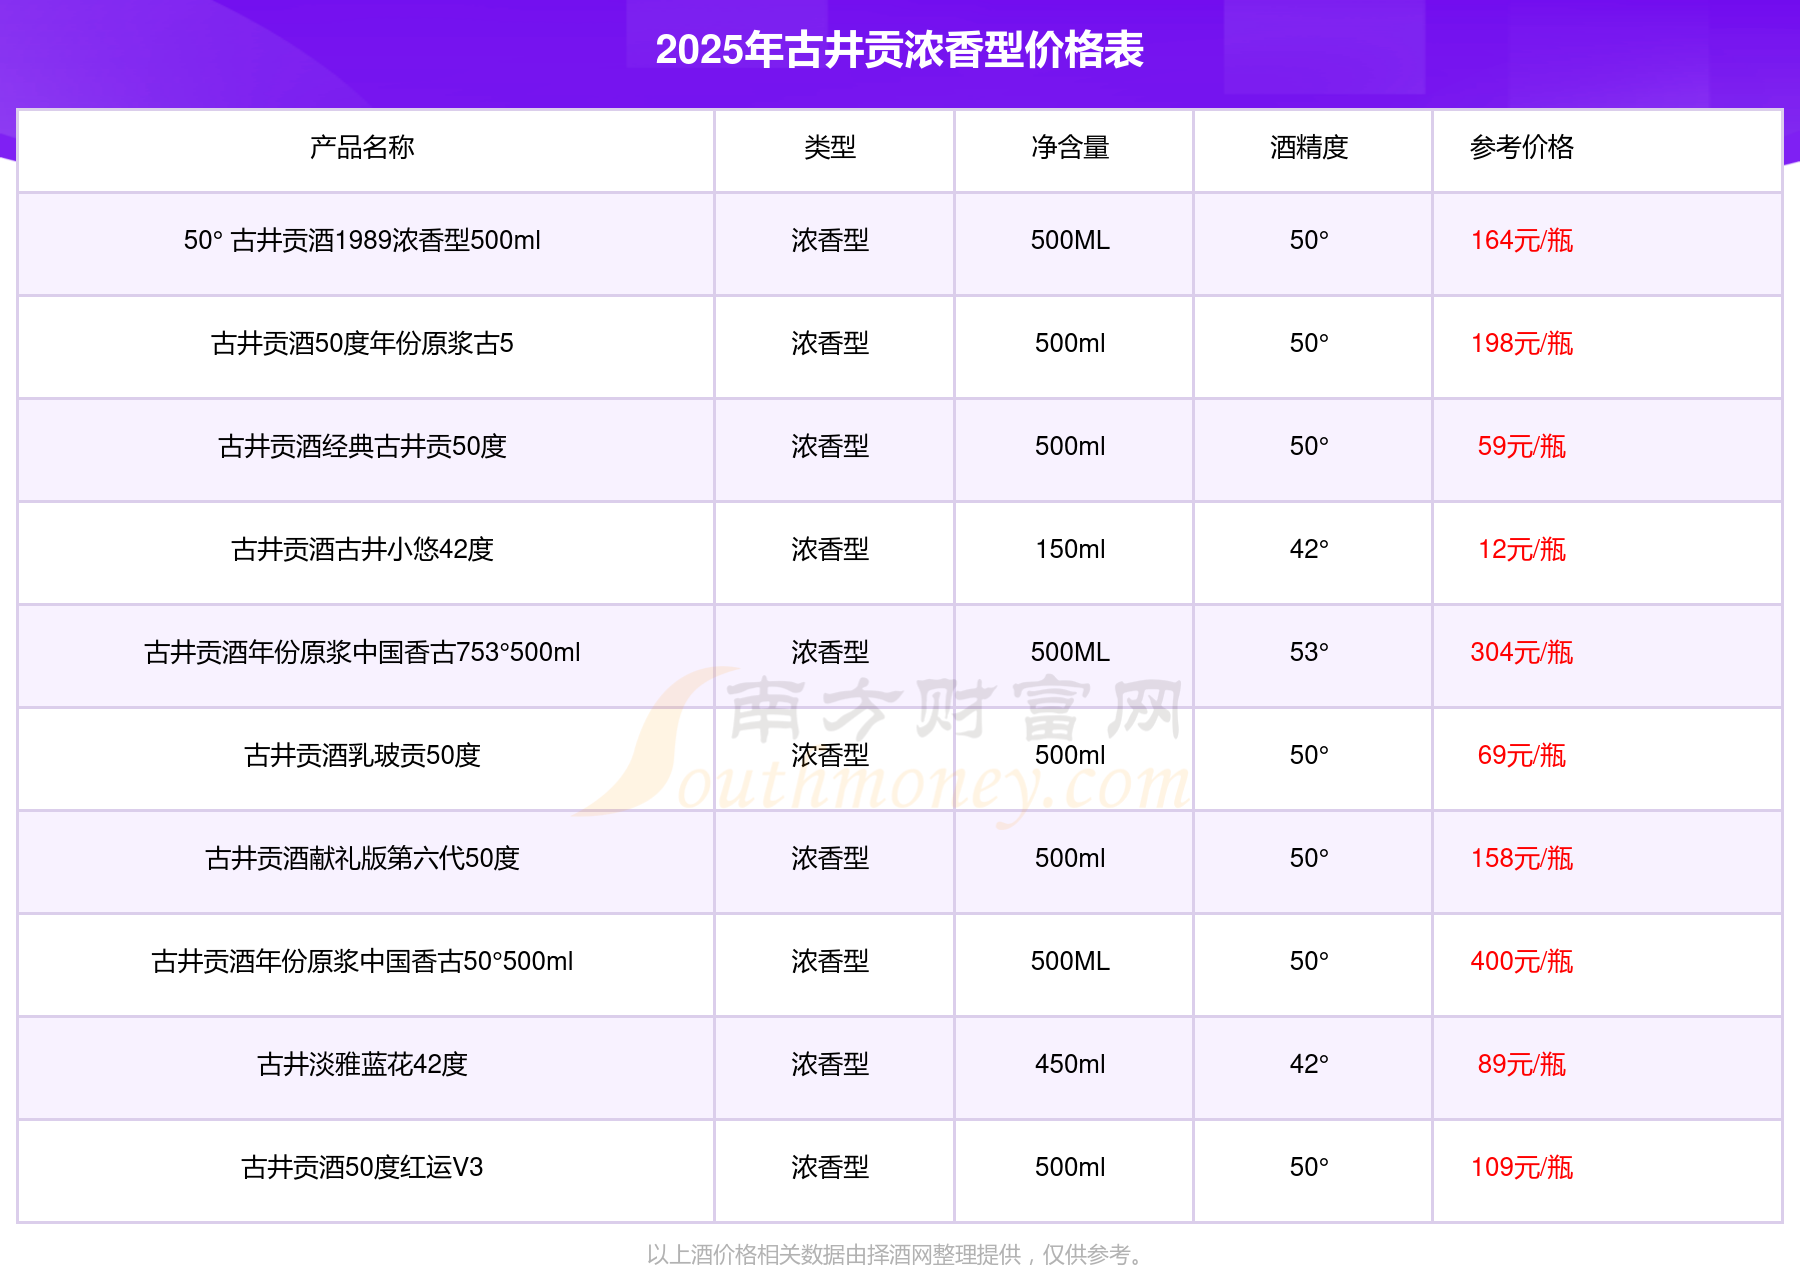Click the title "2025年古井贡浓香型价格表"
This screenshot has width=1800, height=1270.
(x=899, y=50)
